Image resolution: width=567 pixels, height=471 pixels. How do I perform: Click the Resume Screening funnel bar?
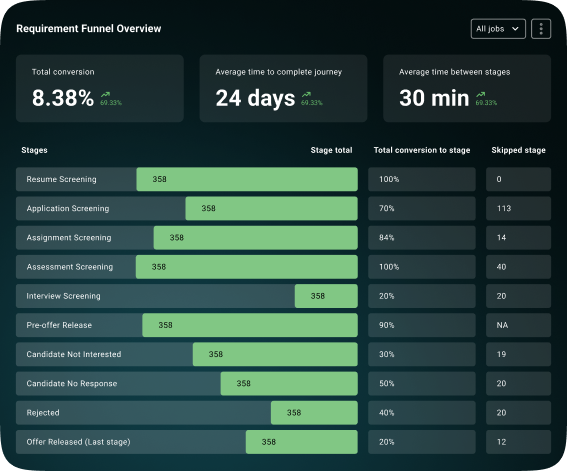click(247, 179)
